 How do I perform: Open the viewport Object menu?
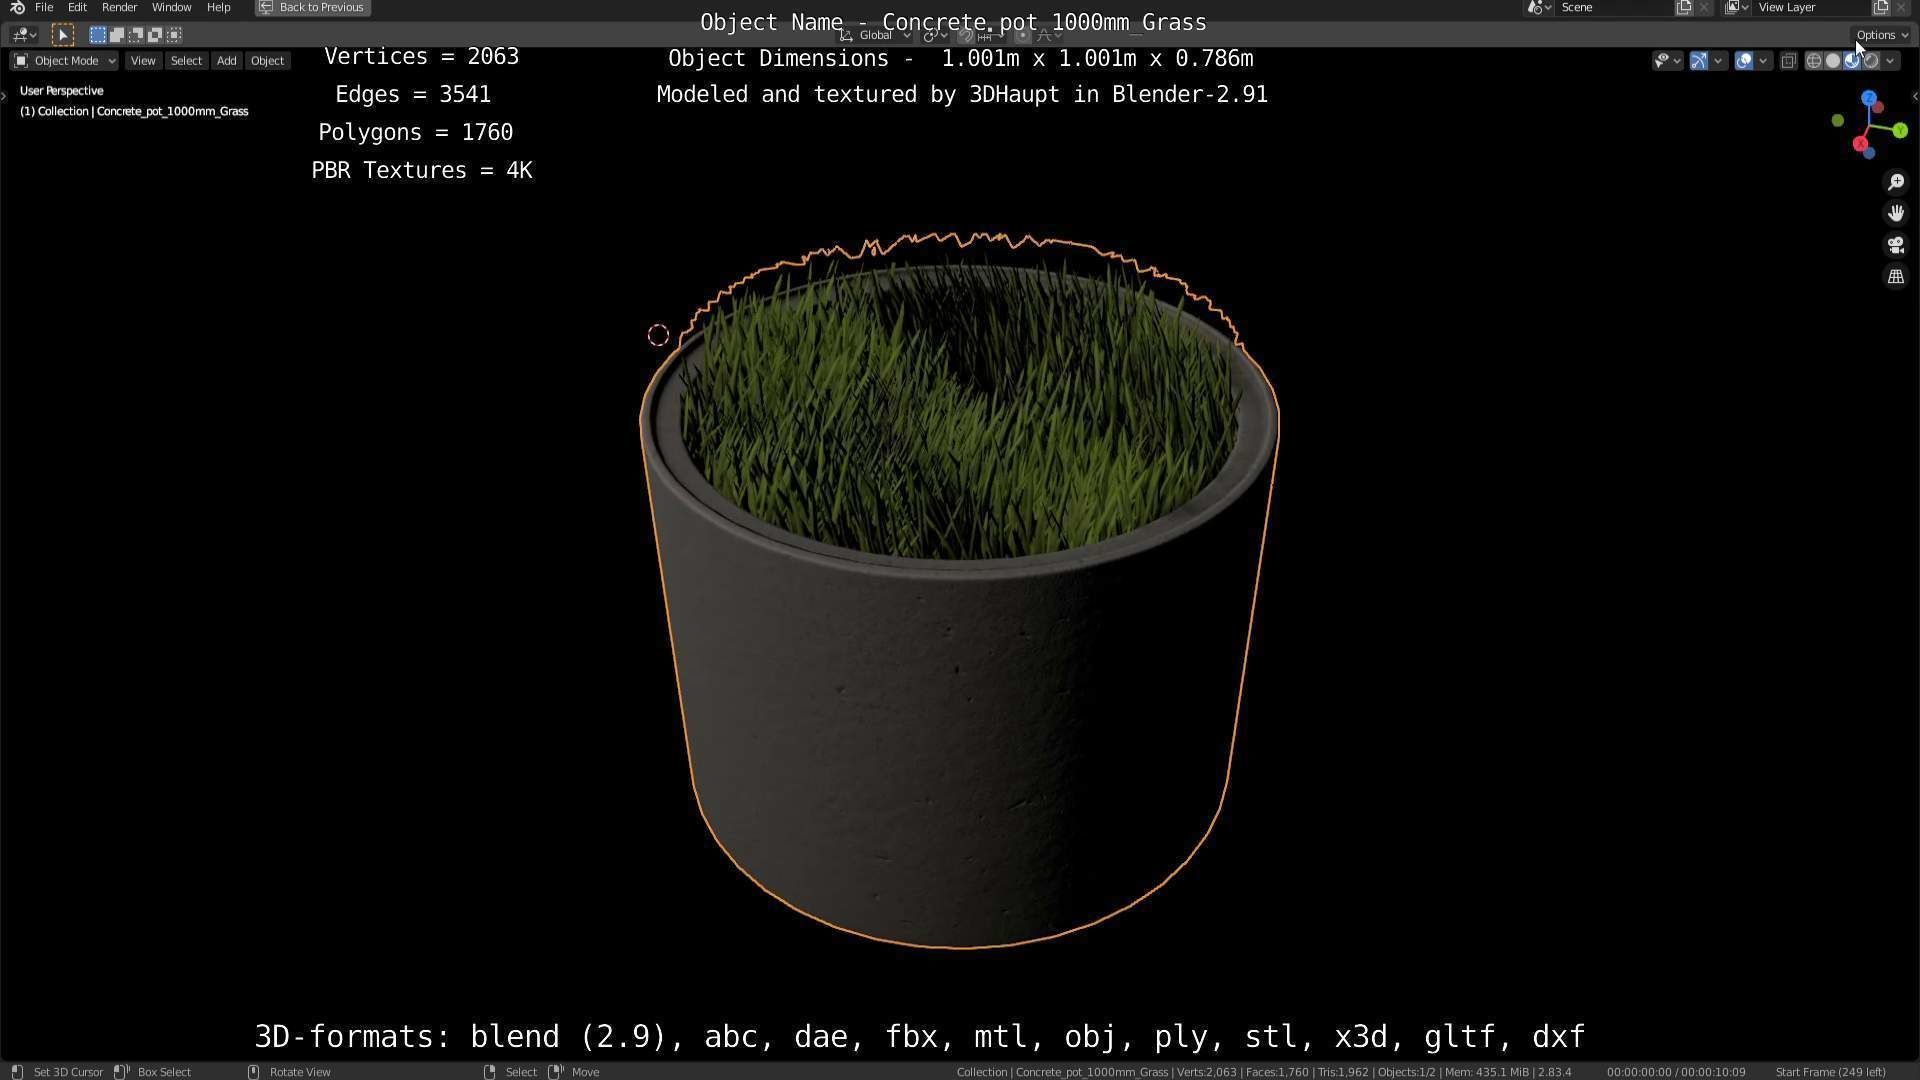(x=267, y=61)
